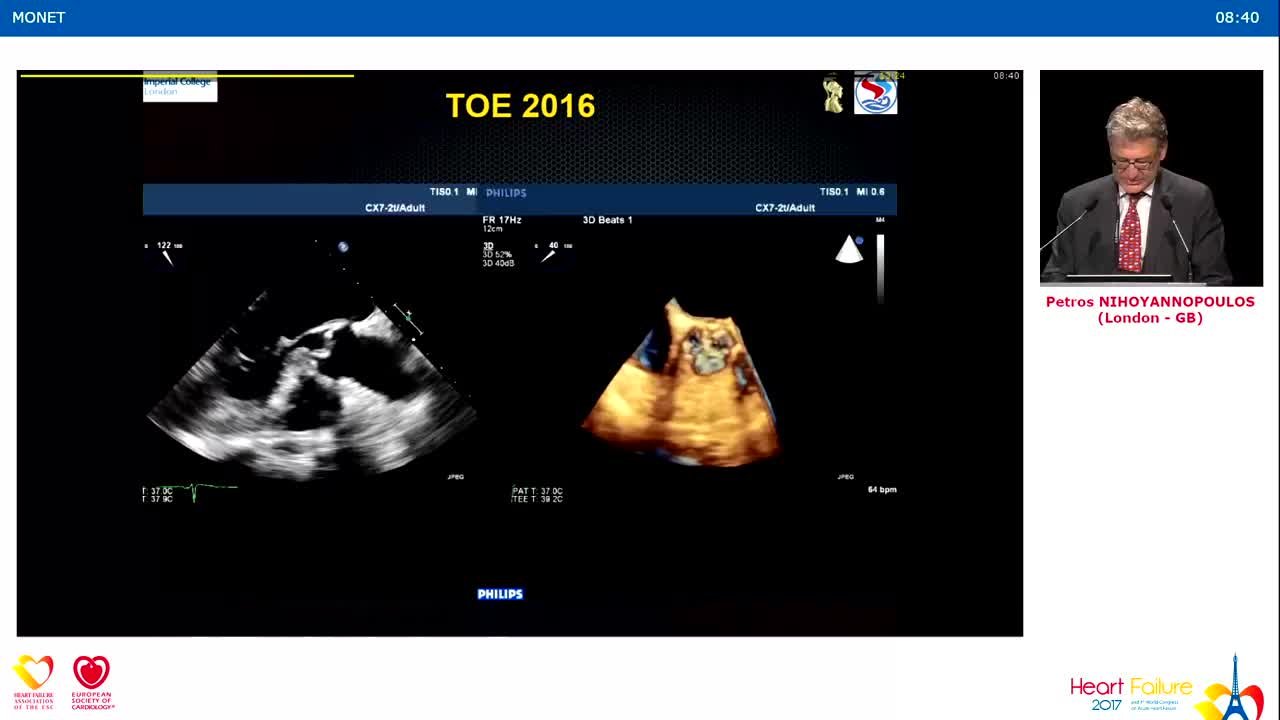This screenshot has width=1280, height=720.
Task: Click the right 'TIS0.1 MI 0.6' reading
Action: click(852, 192)
